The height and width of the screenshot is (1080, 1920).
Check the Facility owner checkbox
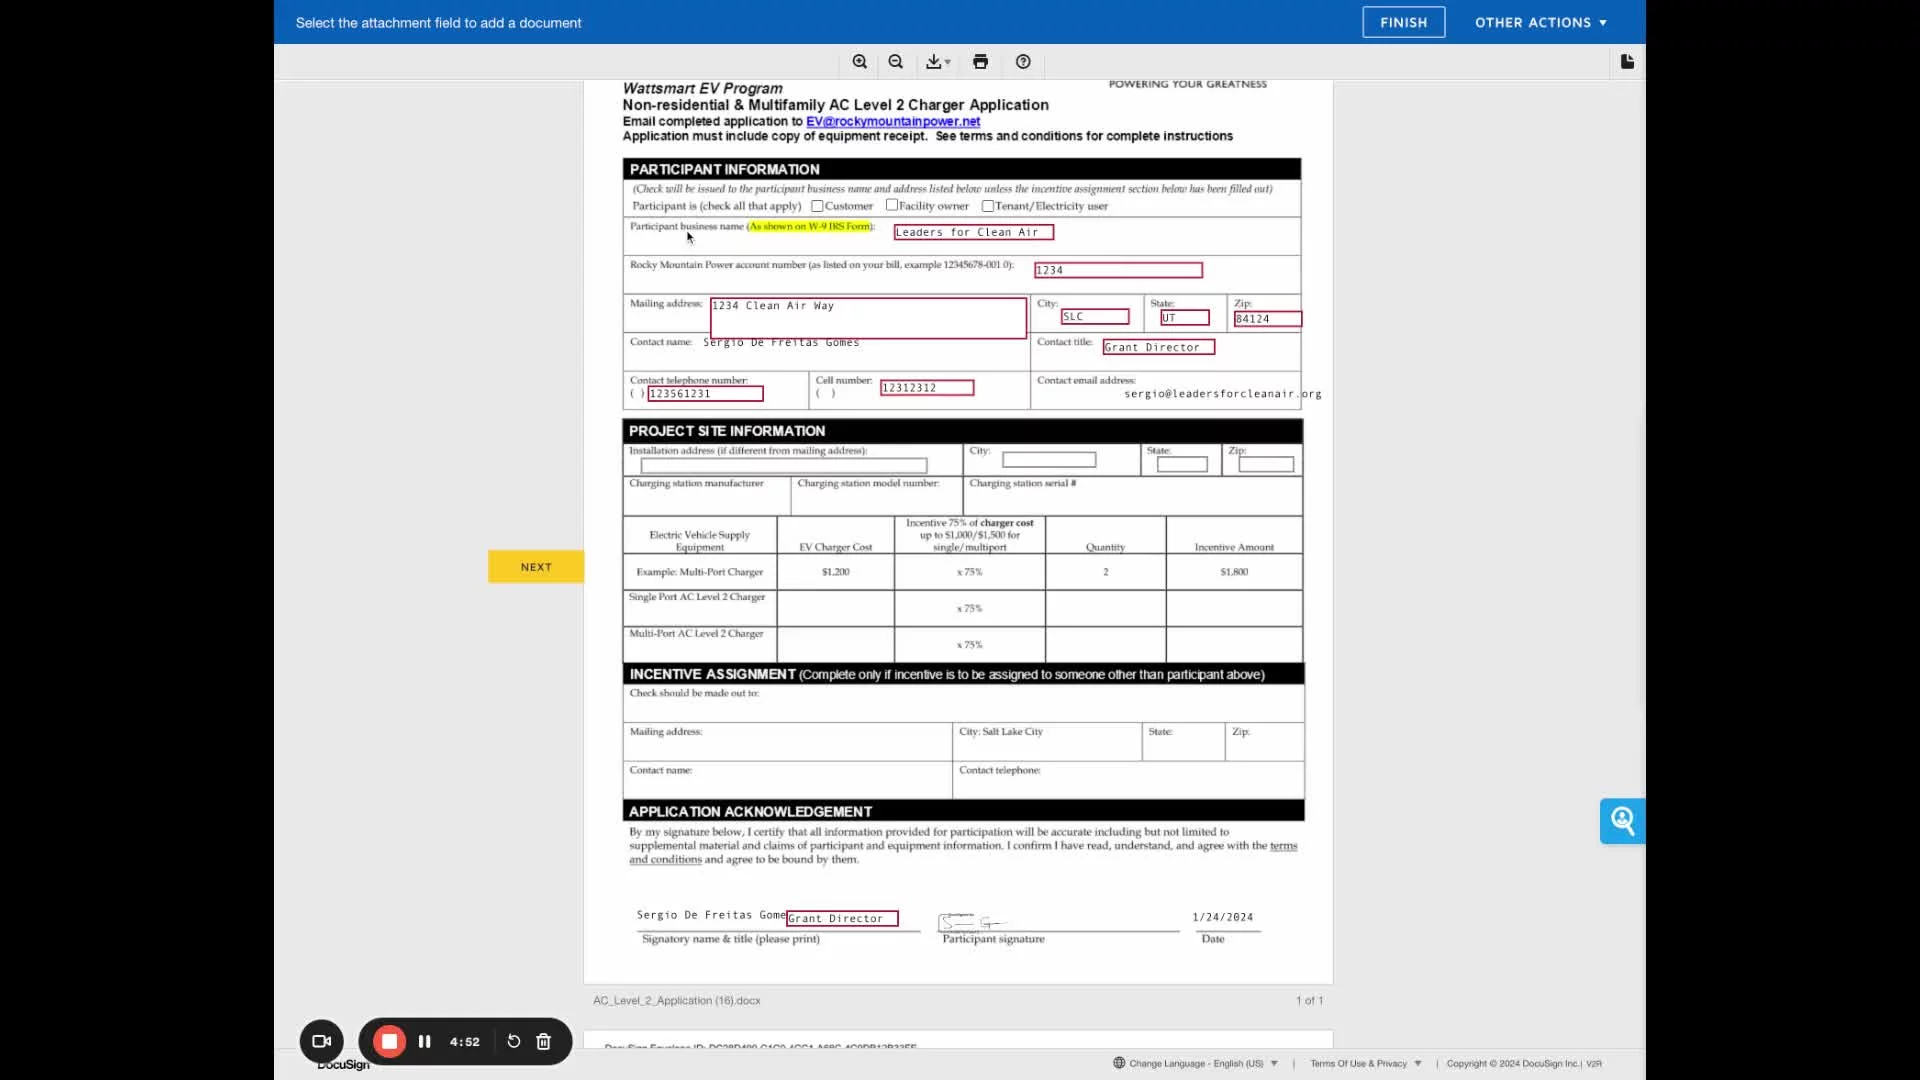click(891, 205)
